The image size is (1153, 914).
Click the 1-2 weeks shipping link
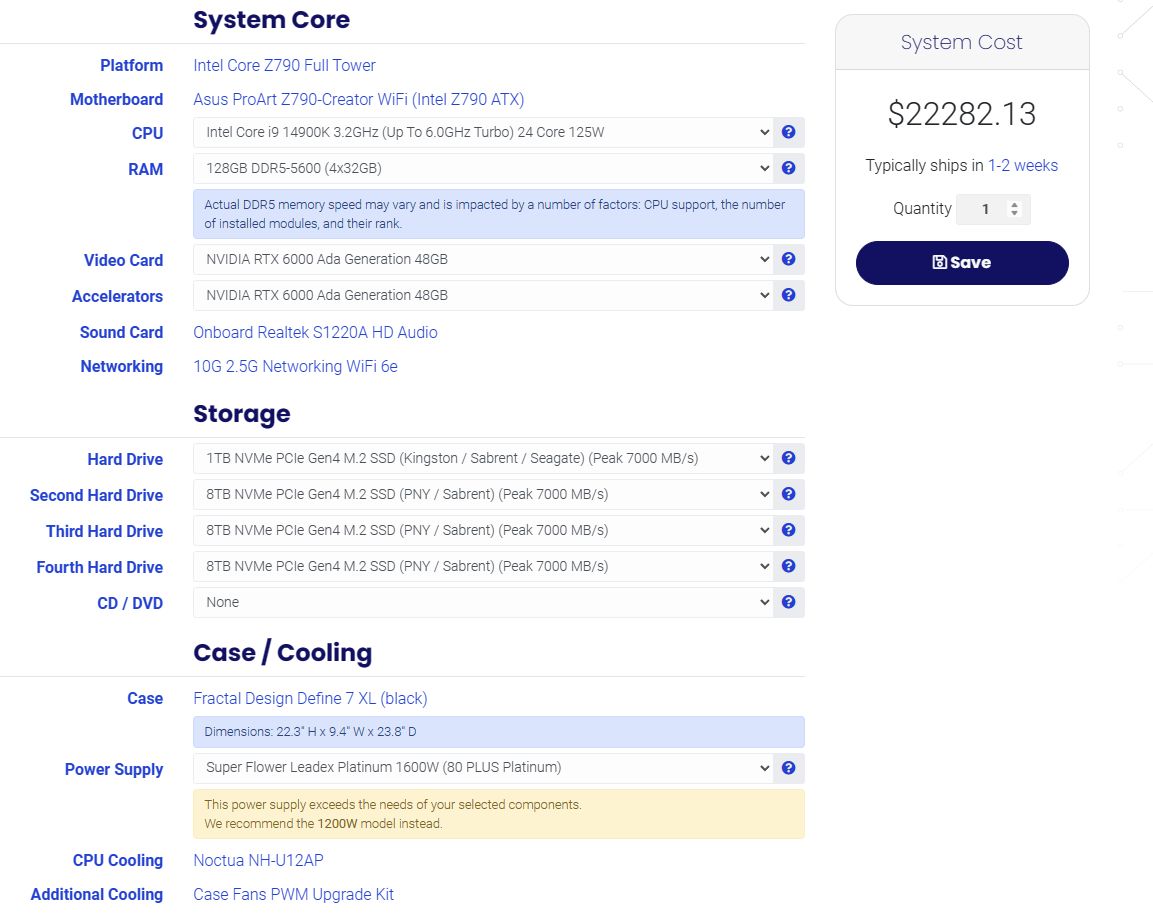1022,166
